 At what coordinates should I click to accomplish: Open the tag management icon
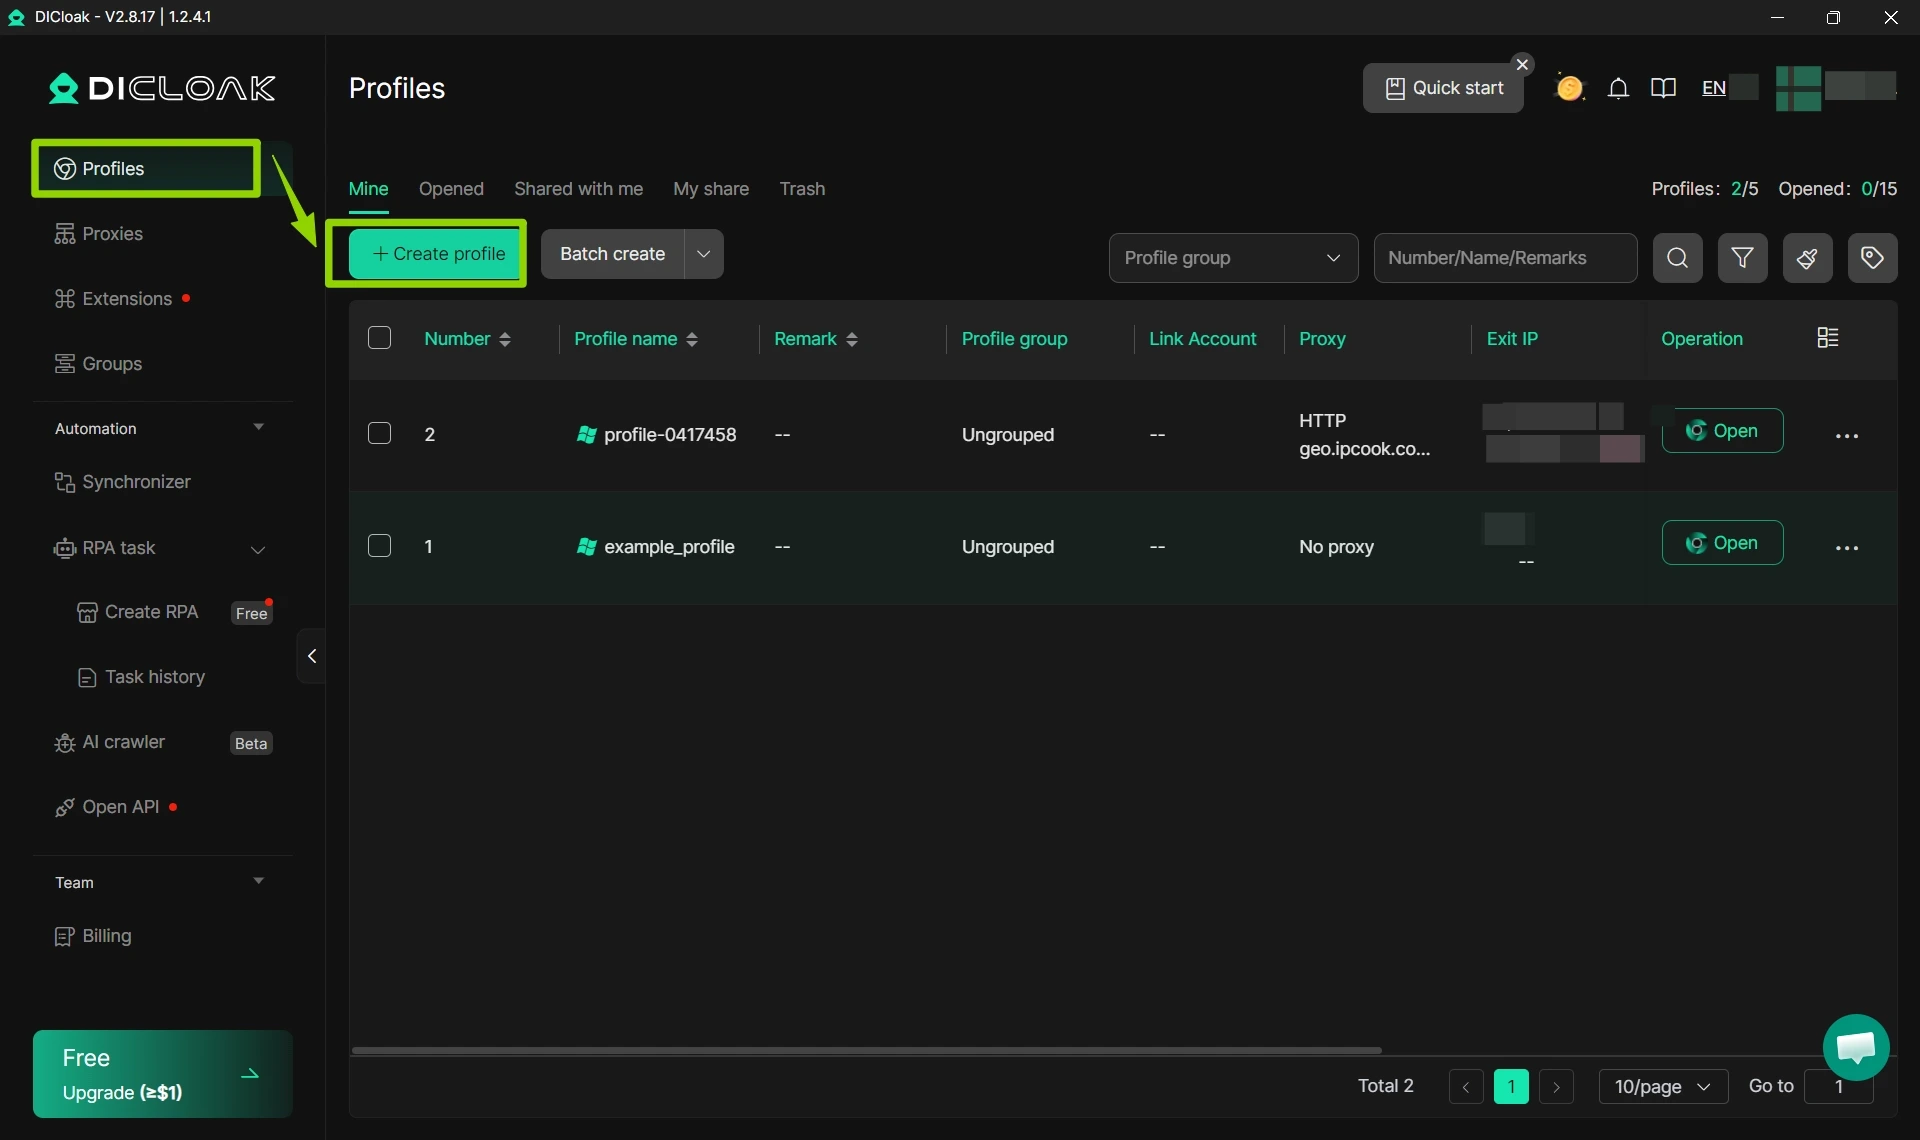[1872, 257]
